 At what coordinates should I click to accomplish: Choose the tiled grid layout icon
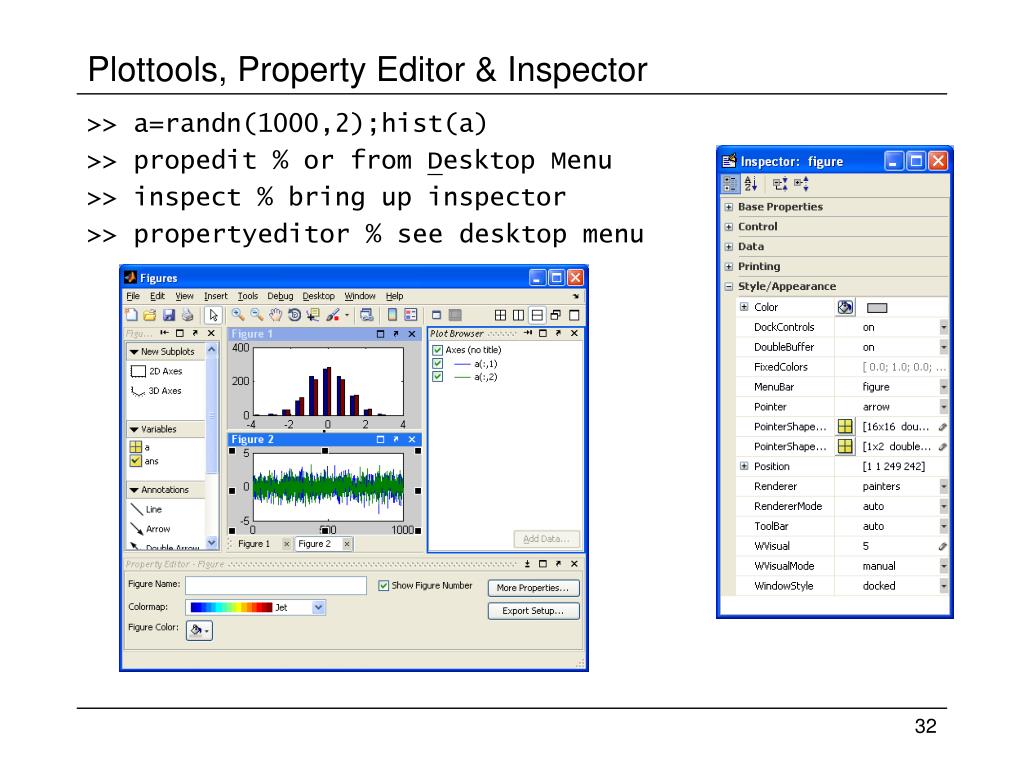pos(500,315)
